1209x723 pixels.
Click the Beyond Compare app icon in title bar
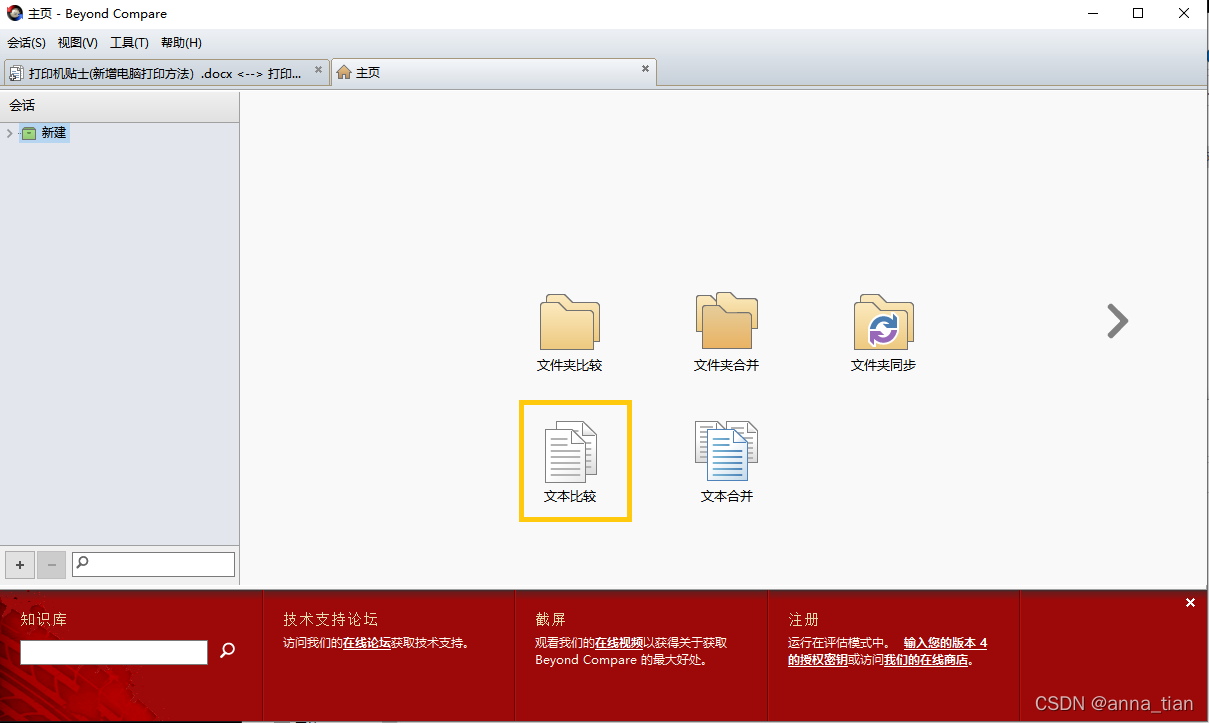(x=15, y=14)
